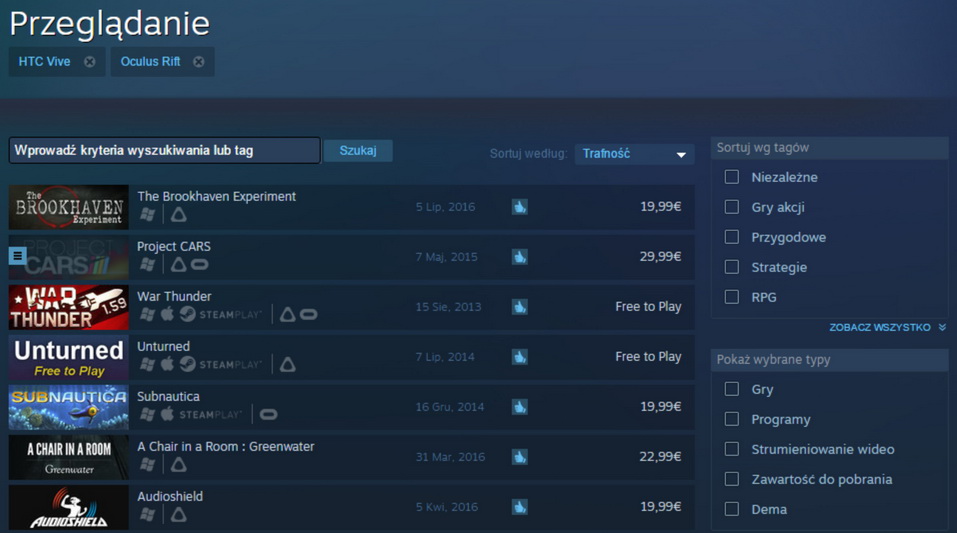Check the Gry akcji tag checkbox

coord(731,207)
